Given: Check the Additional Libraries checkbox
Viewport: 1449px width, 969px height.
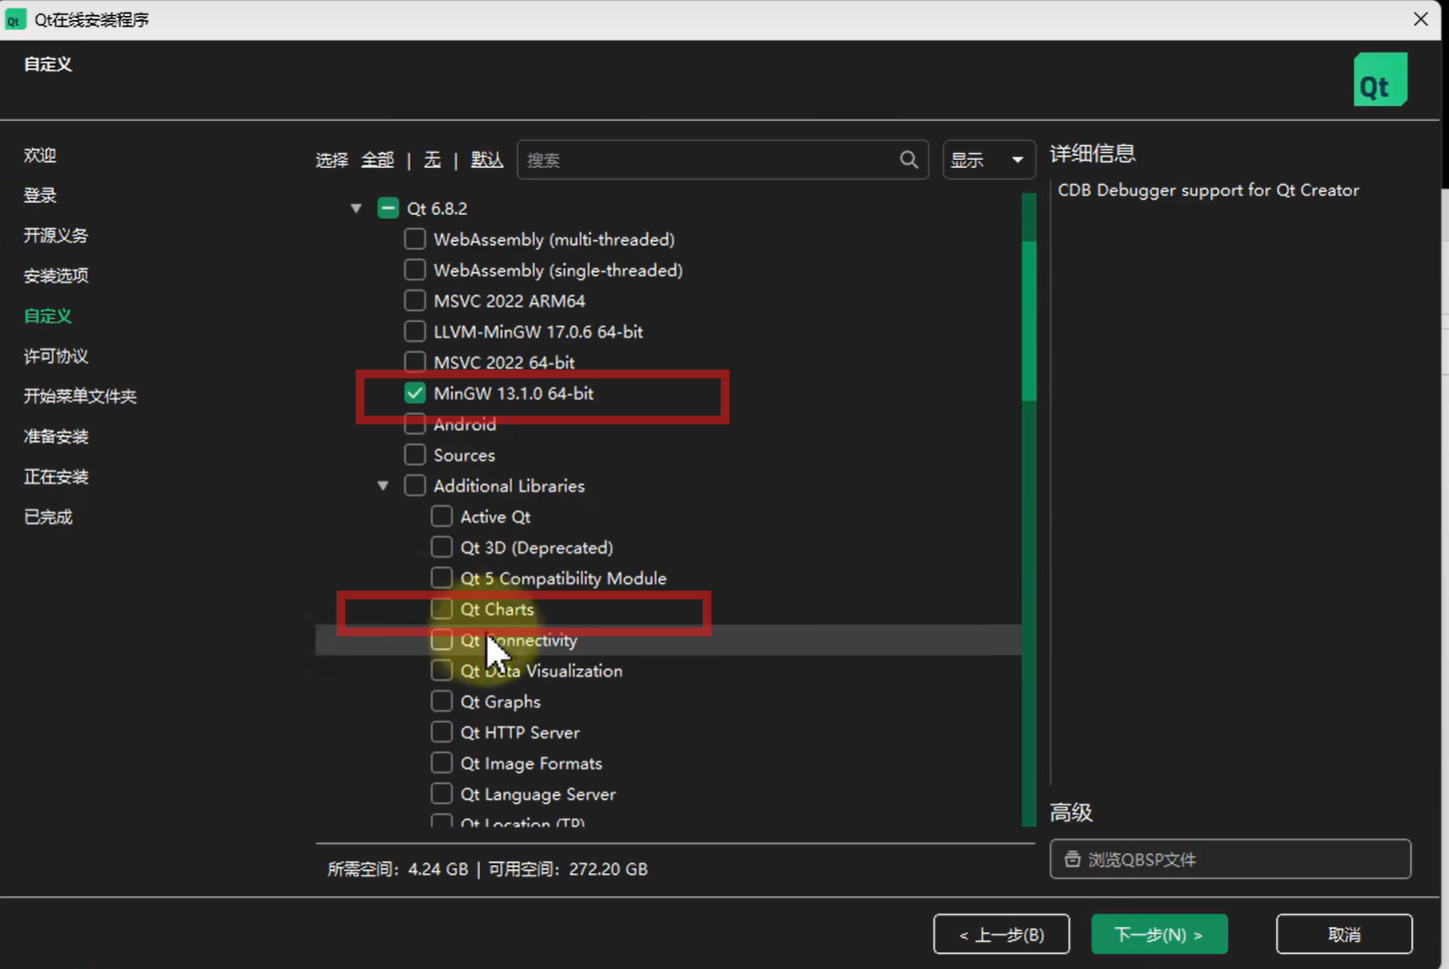Looking at the screenshot, I should coord(415,486).
